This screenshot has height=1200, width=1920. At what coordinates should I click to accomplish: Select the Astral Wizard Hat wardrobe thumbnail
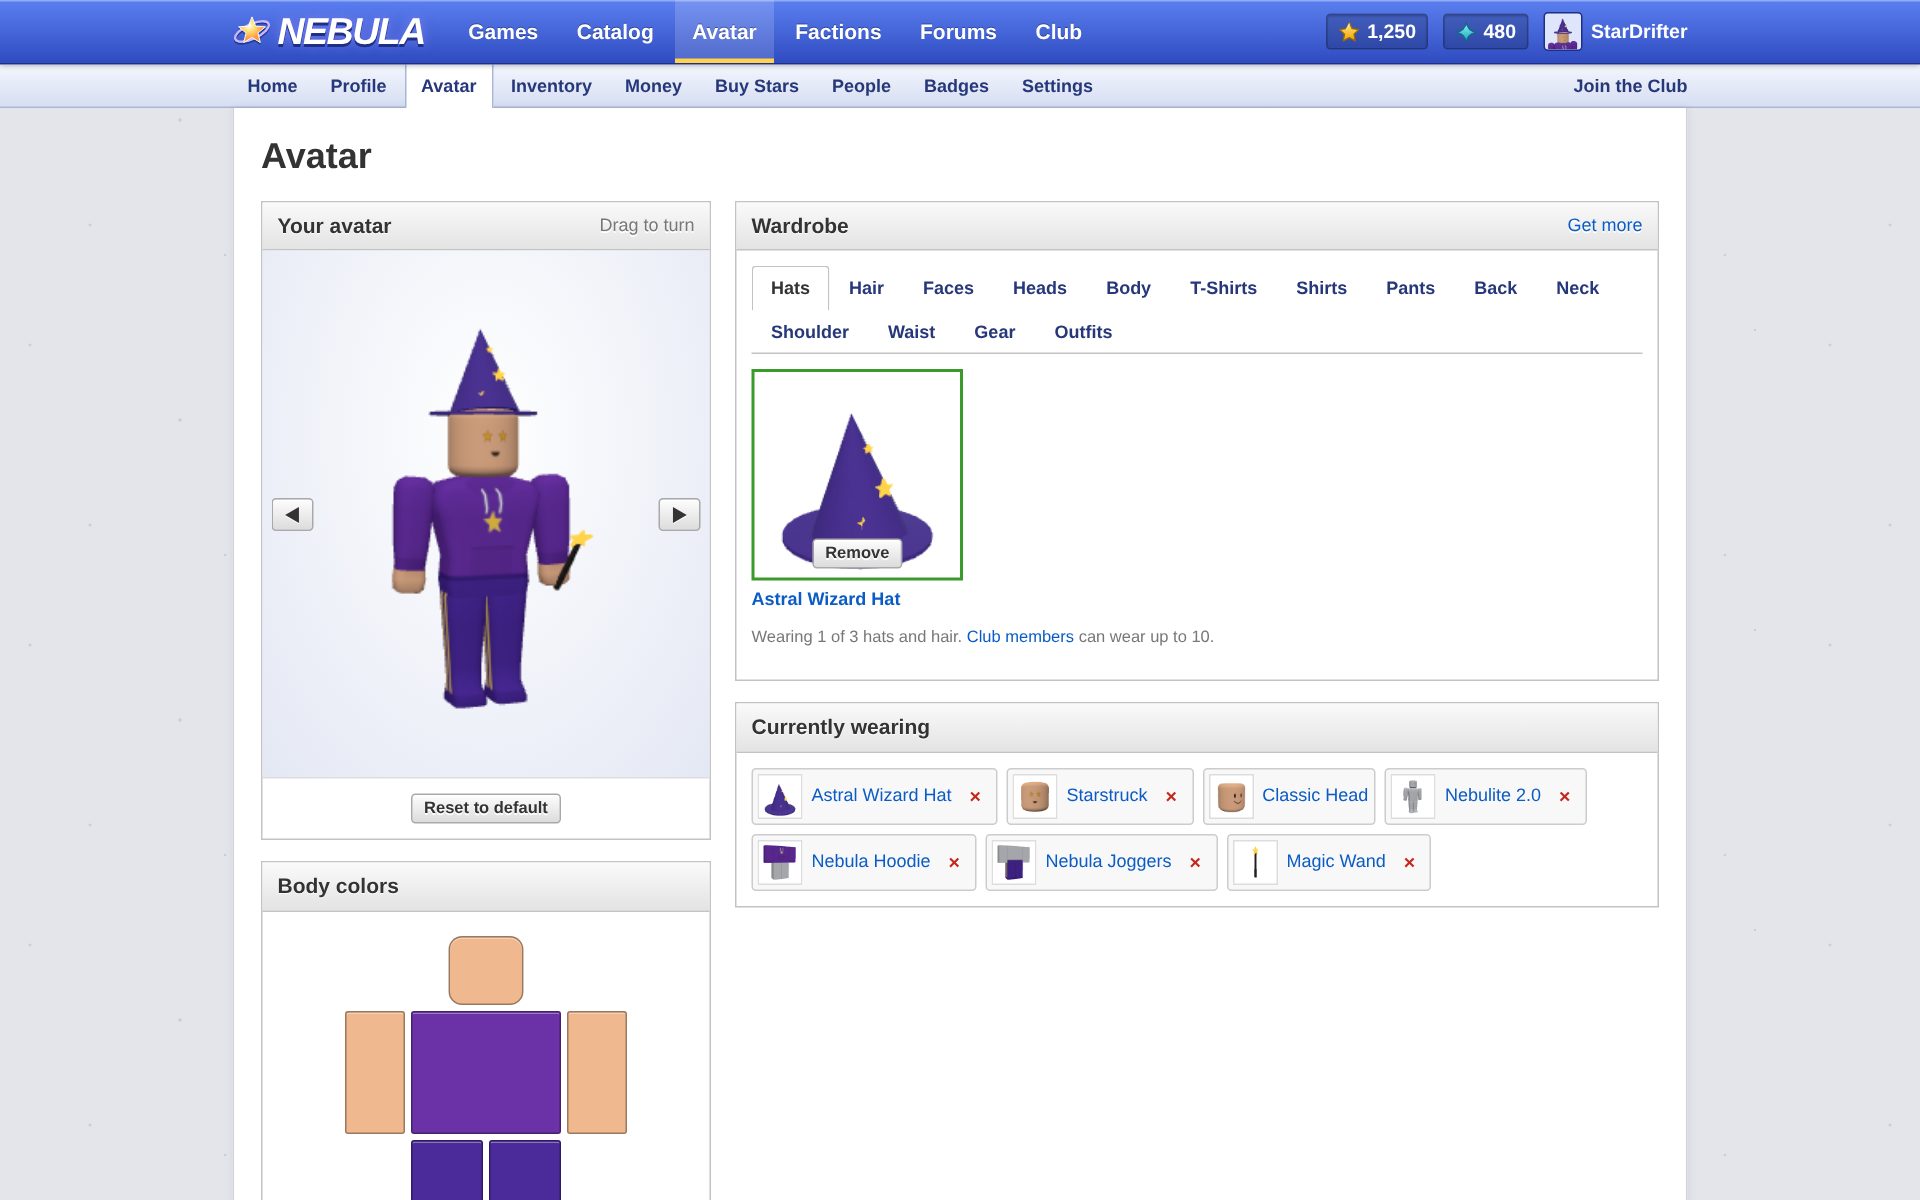click(857, 474)
